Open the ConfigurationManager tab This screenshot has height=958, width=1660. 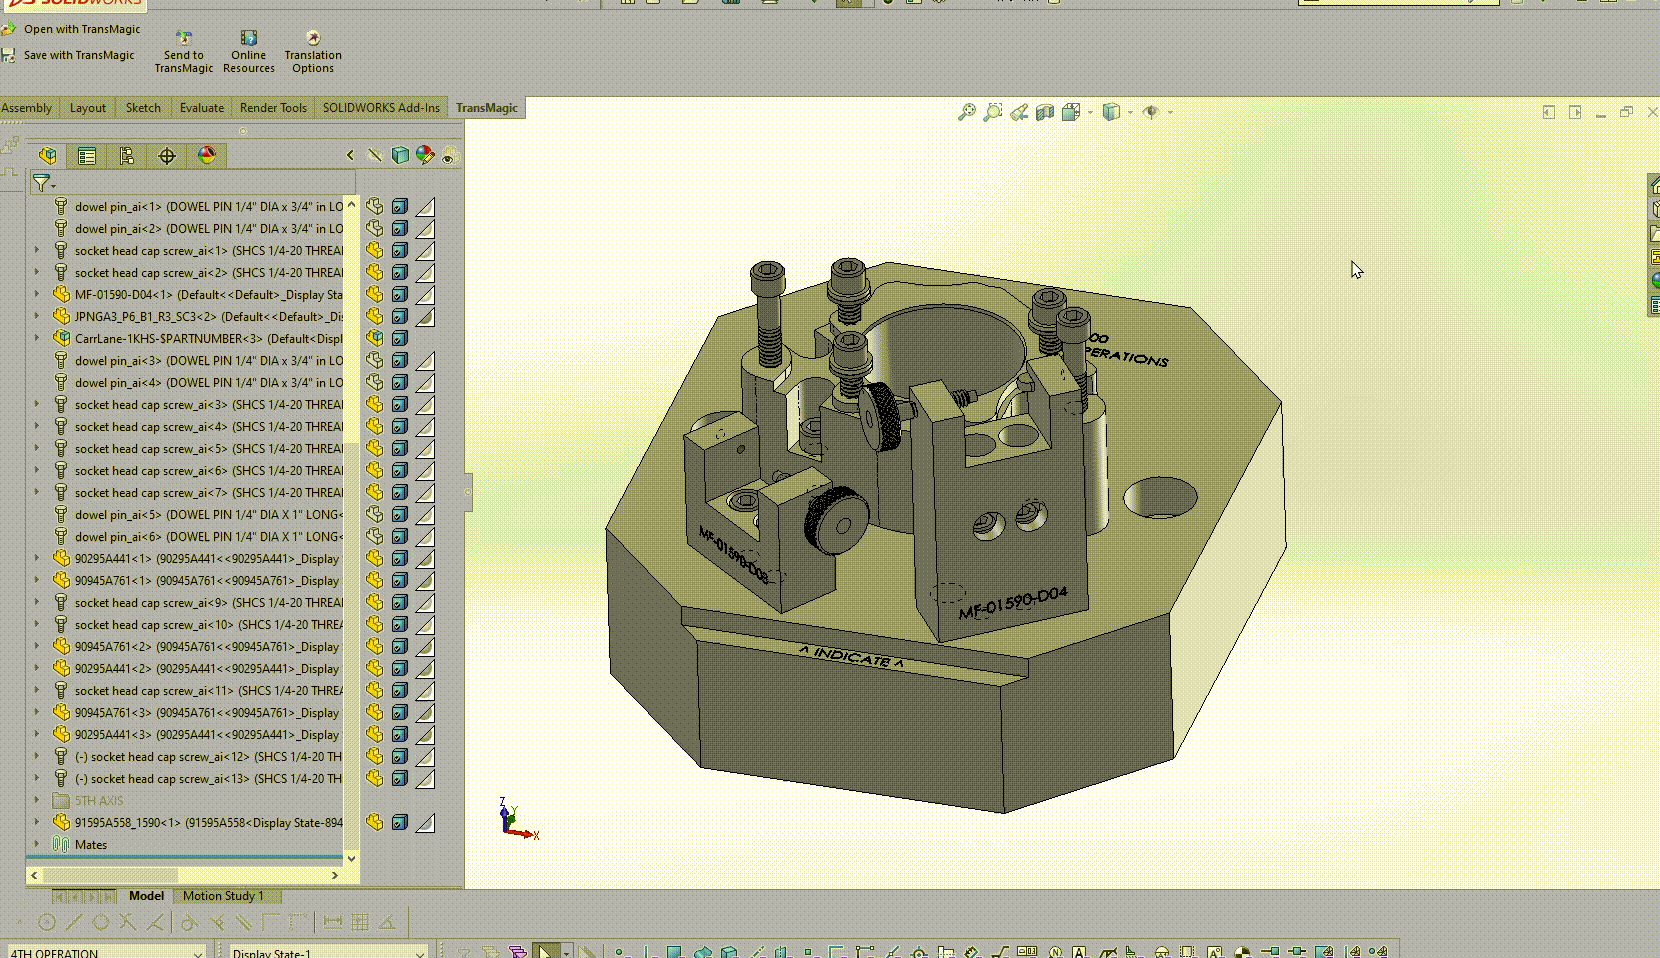click(127, 156)
